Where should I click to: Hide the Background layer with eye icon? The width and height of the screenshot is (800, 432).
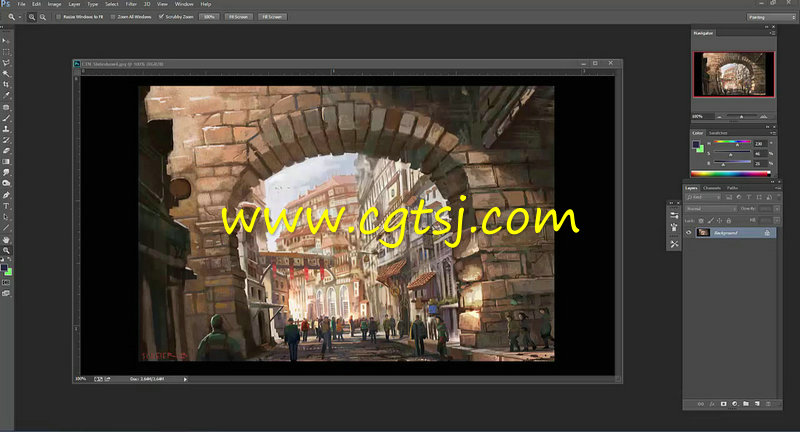[x=689, y=231]
